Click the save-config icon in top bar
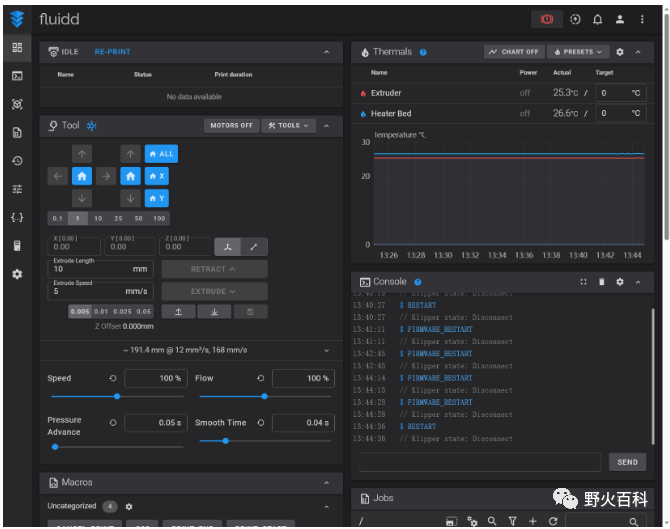 pyautogui.click(x=575, y=19)
